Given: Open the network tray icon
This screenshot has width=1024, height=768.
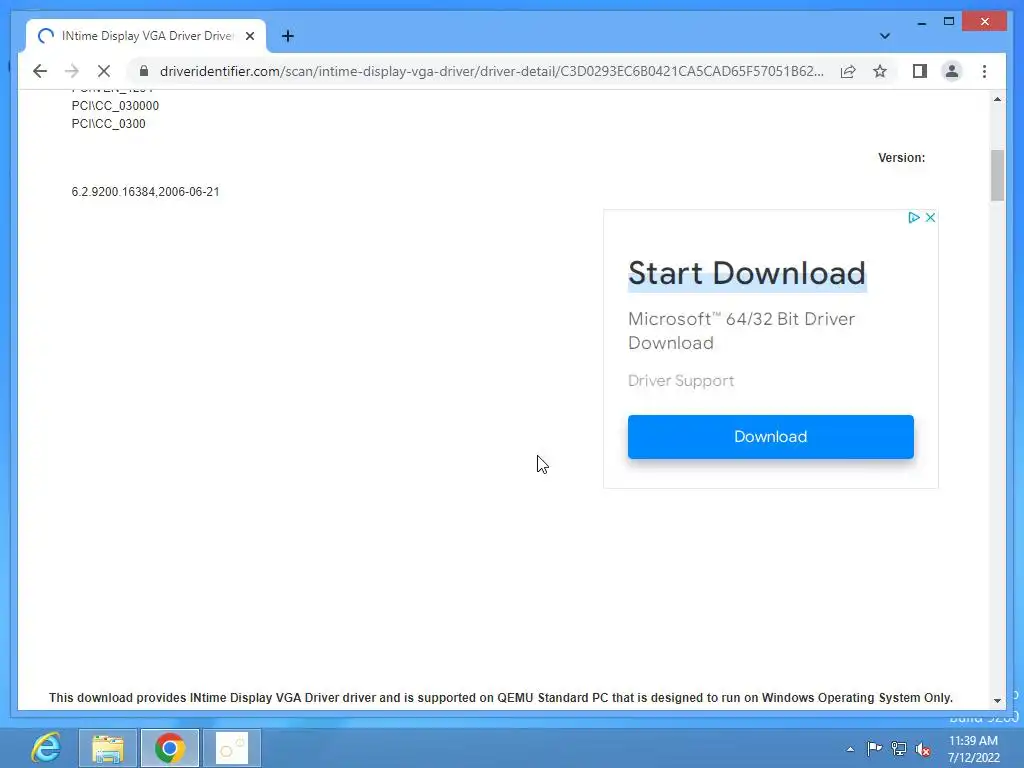Looking at the screenshot, I should [x=899, y=749].
